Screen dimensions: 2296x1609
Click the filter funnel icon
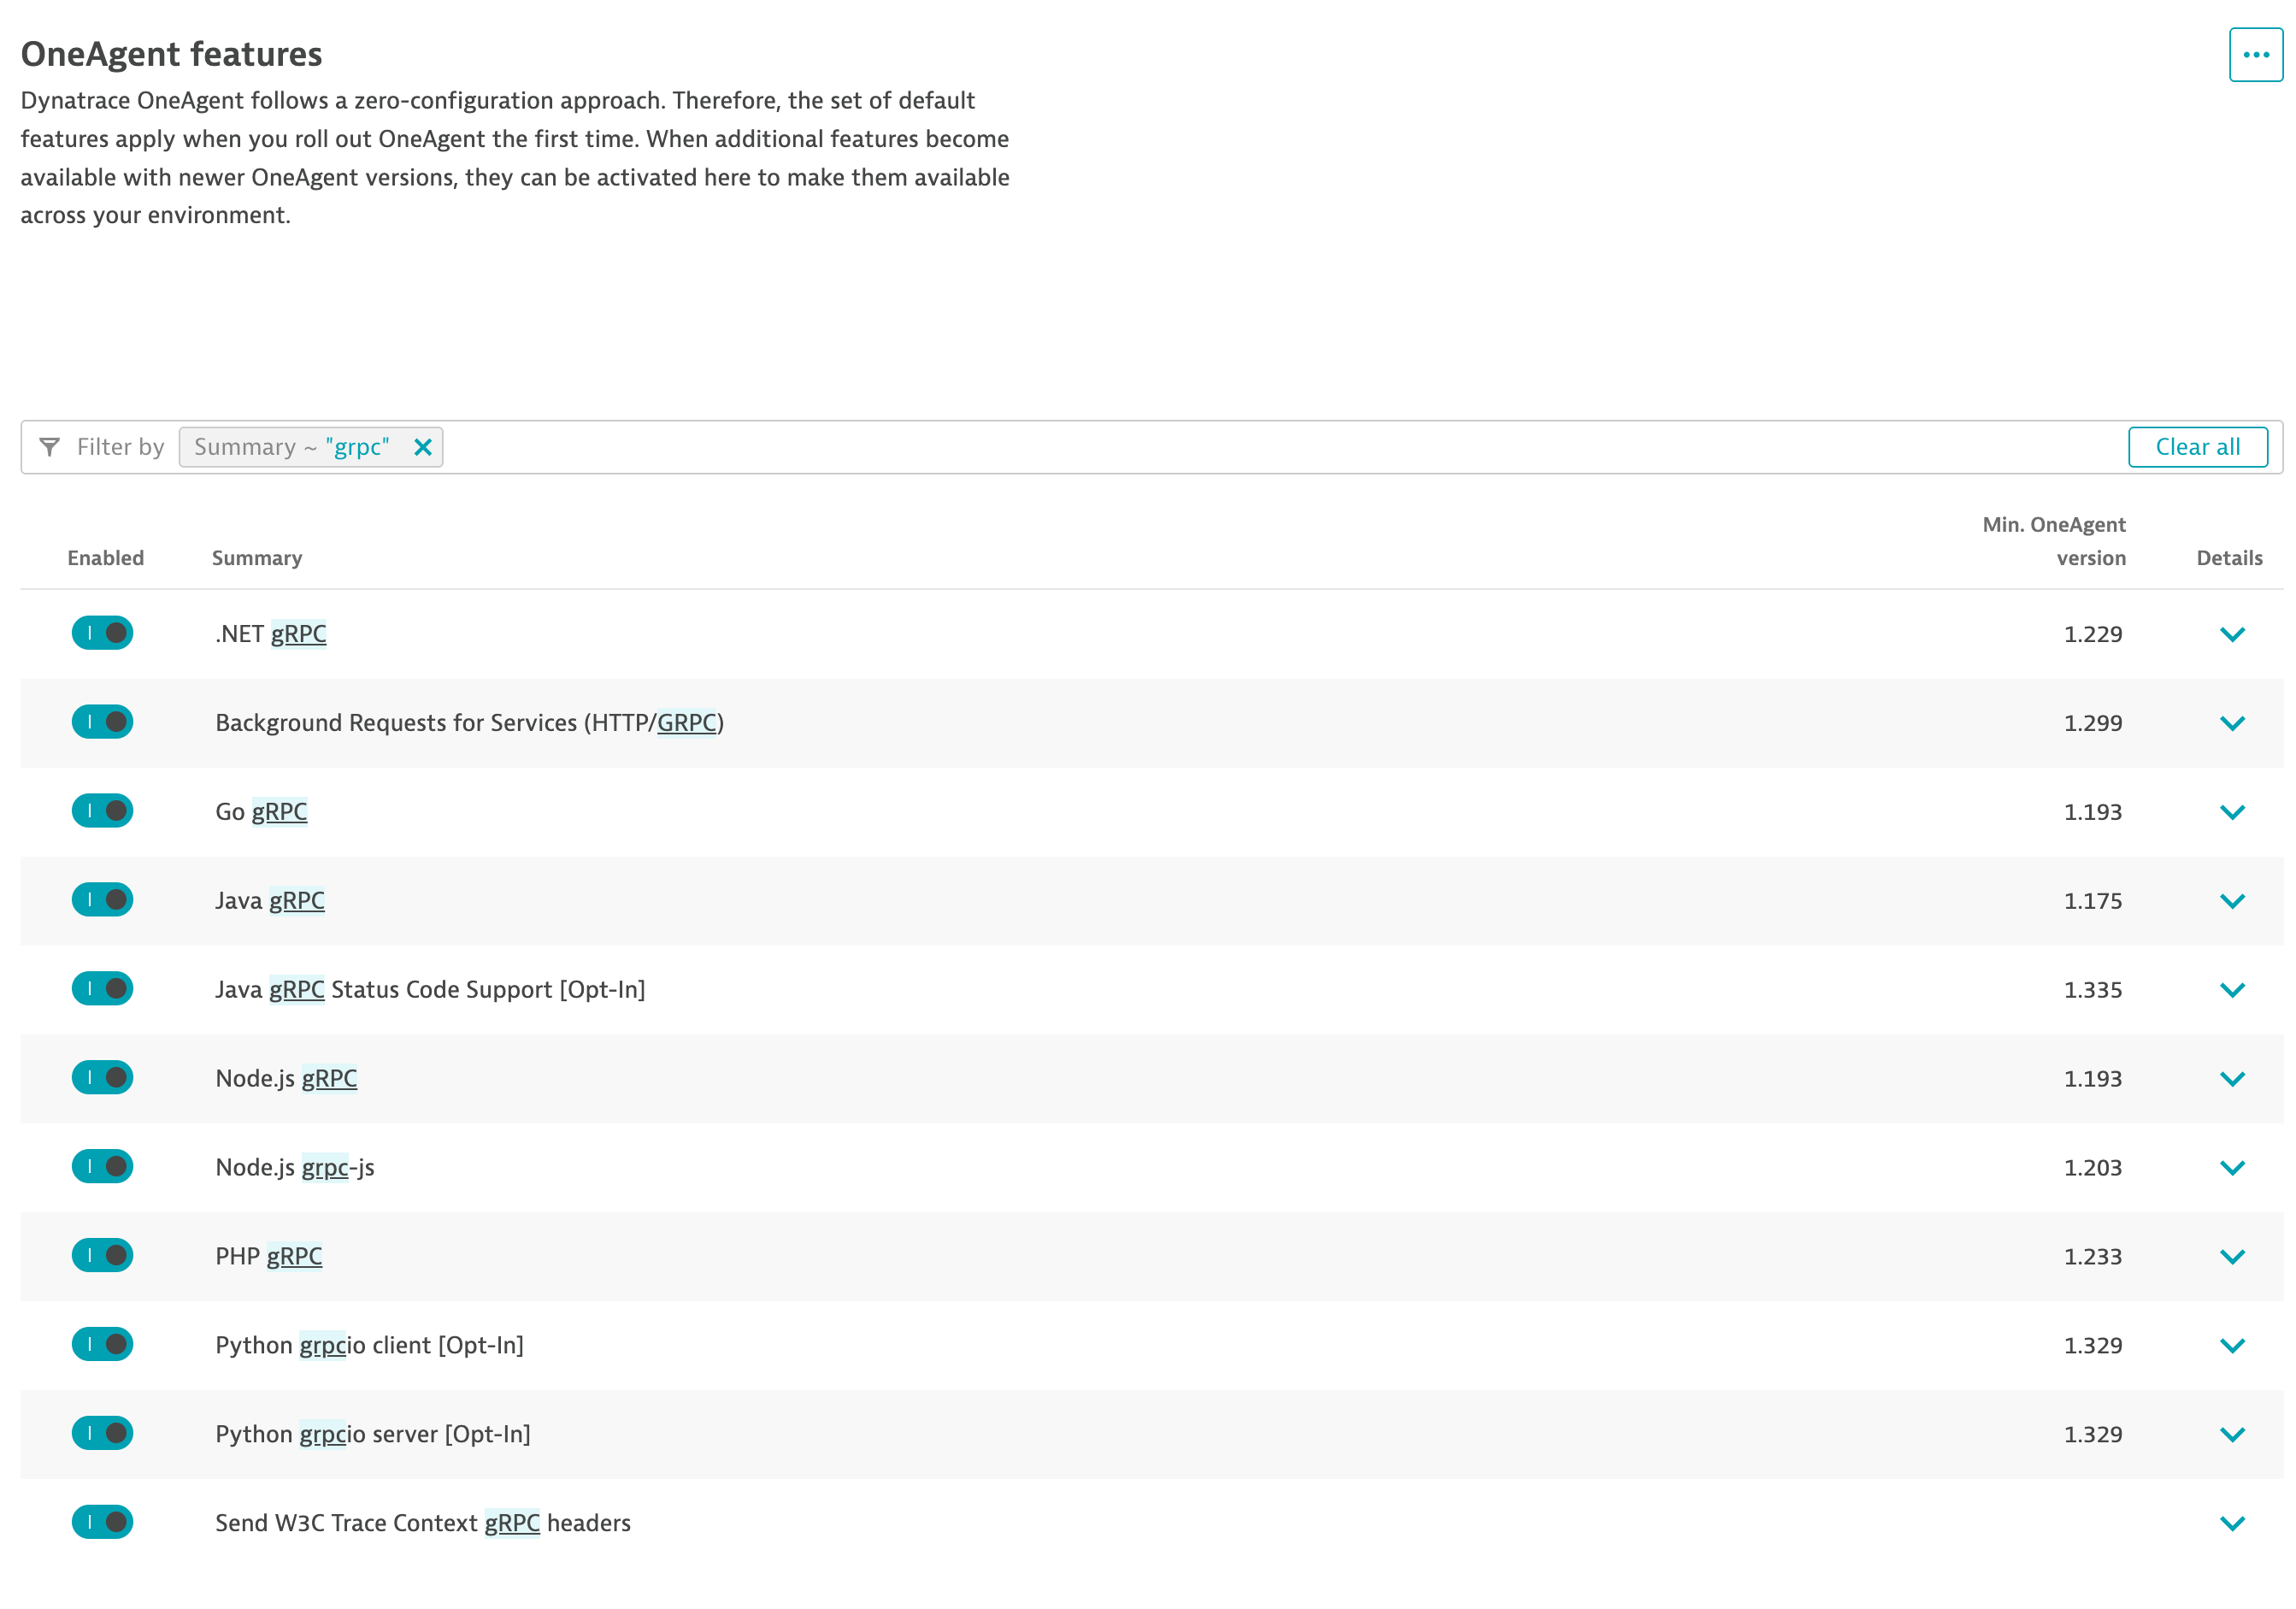49,447
